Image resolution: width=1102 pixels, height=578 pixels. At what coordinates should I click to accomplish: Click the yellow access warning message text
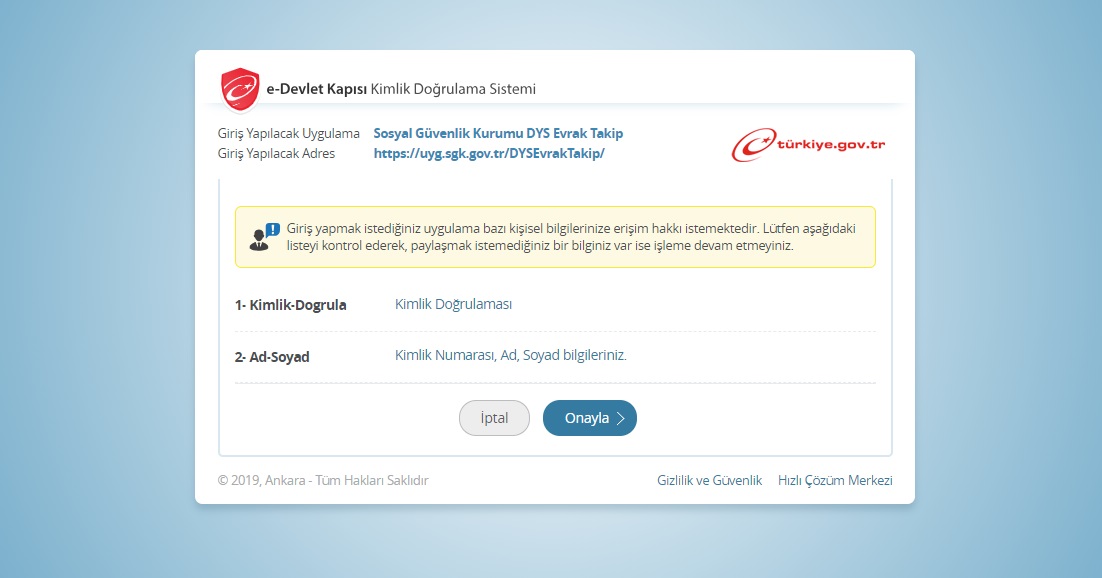click(x=571, y=237)
